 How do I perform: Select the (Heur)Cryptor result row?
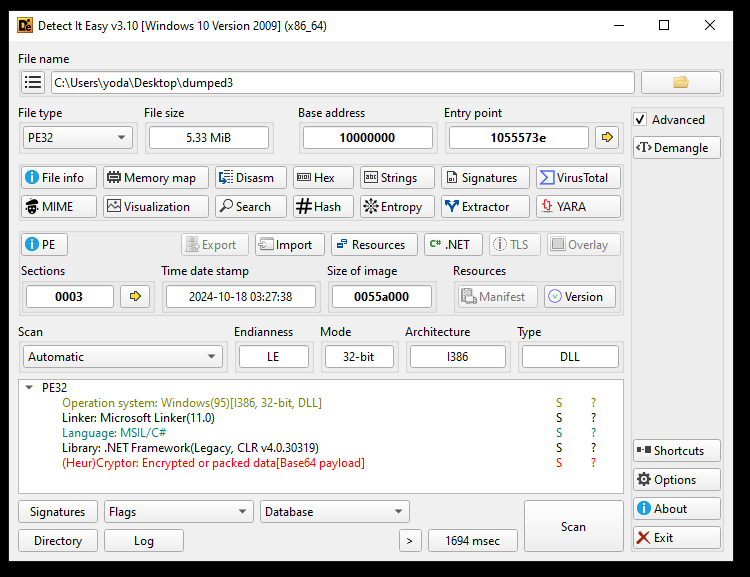[320, 463]
